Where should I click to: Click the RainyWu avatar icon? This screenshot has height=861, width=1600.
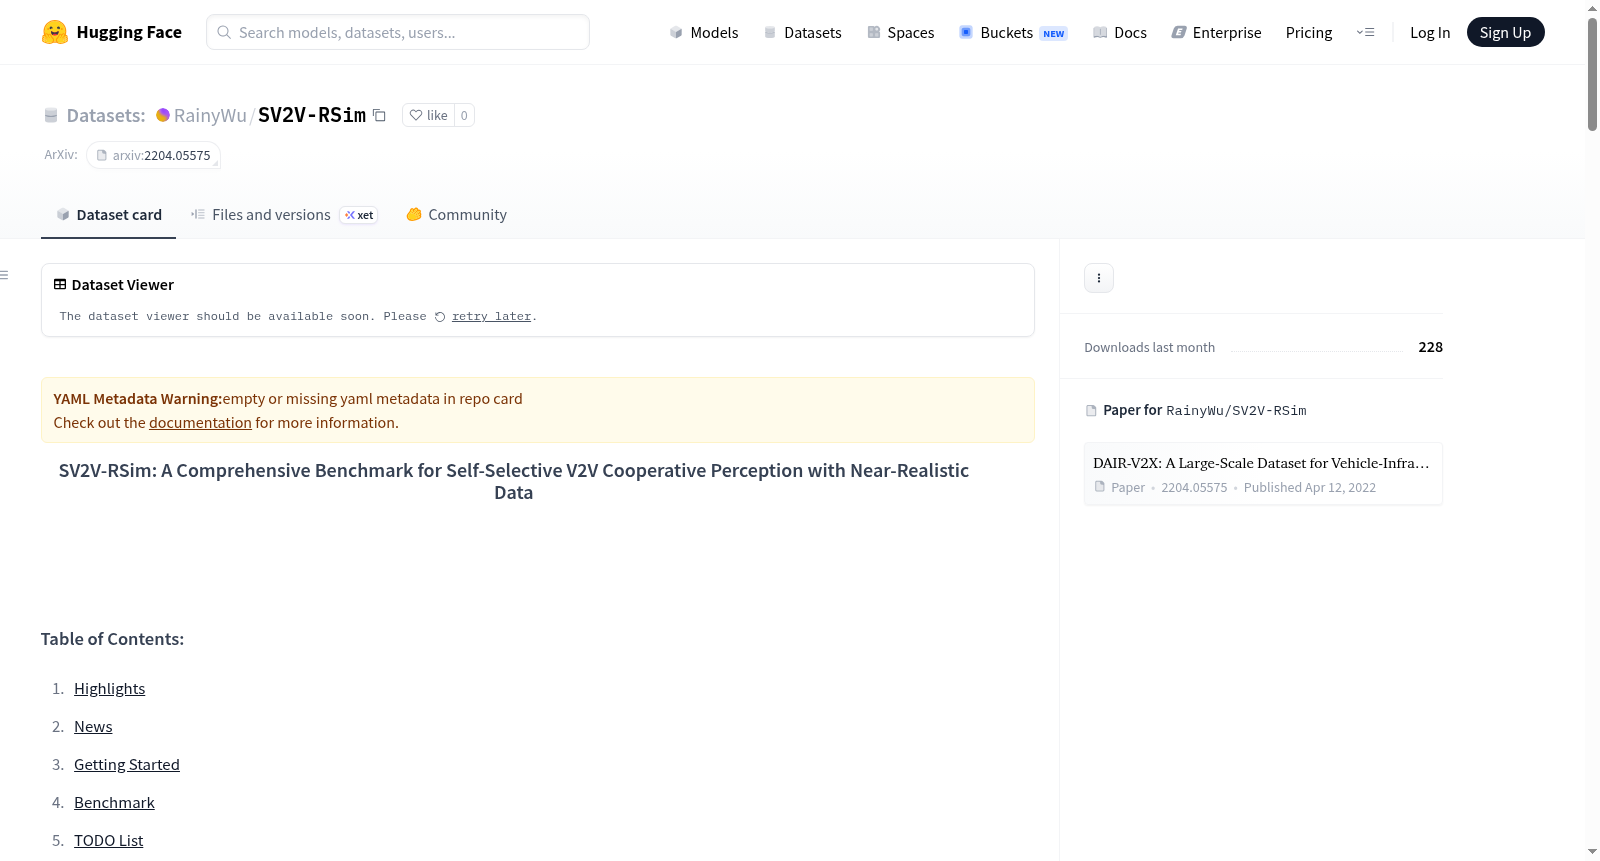[x=163, y=115]
